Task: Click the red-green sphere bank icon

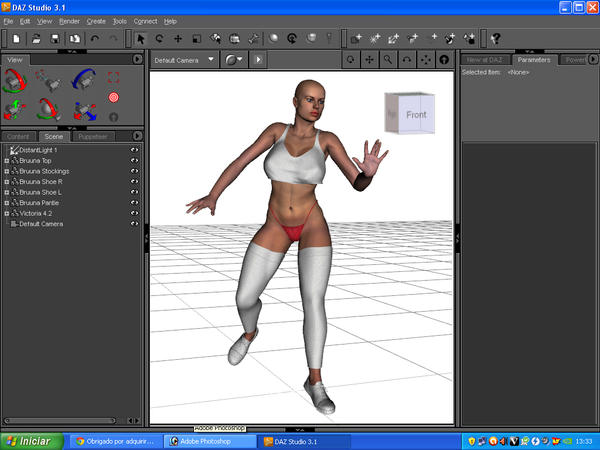Action: coord(49,109)
